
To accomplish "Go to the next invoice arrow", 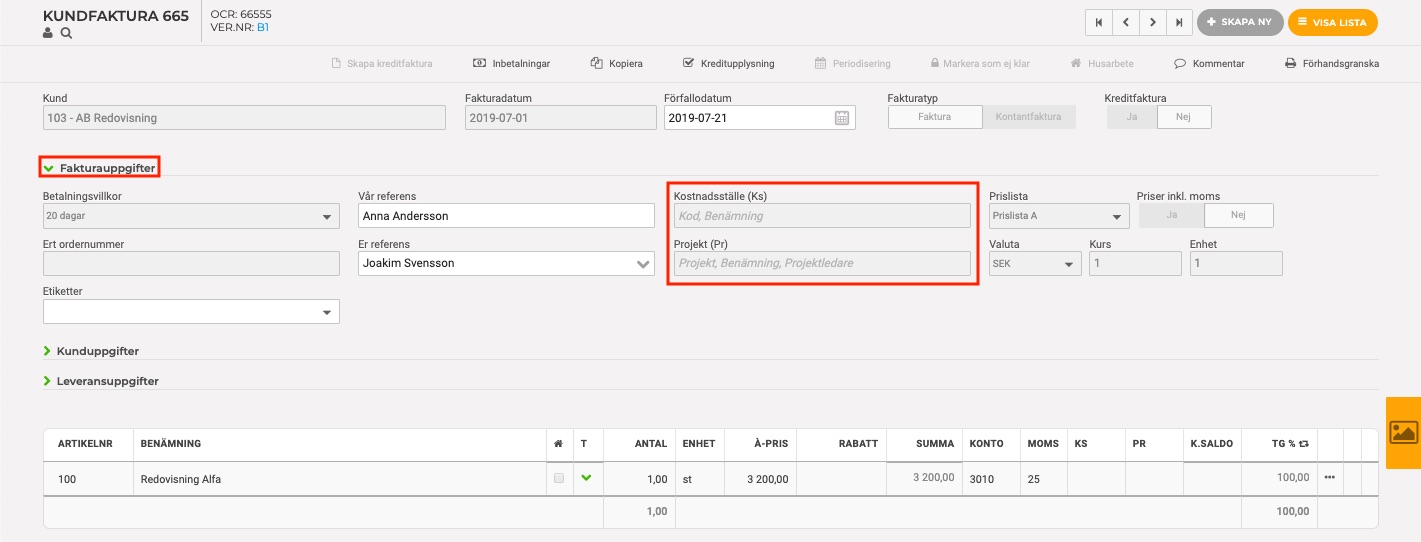I will tap(1153, 22).
